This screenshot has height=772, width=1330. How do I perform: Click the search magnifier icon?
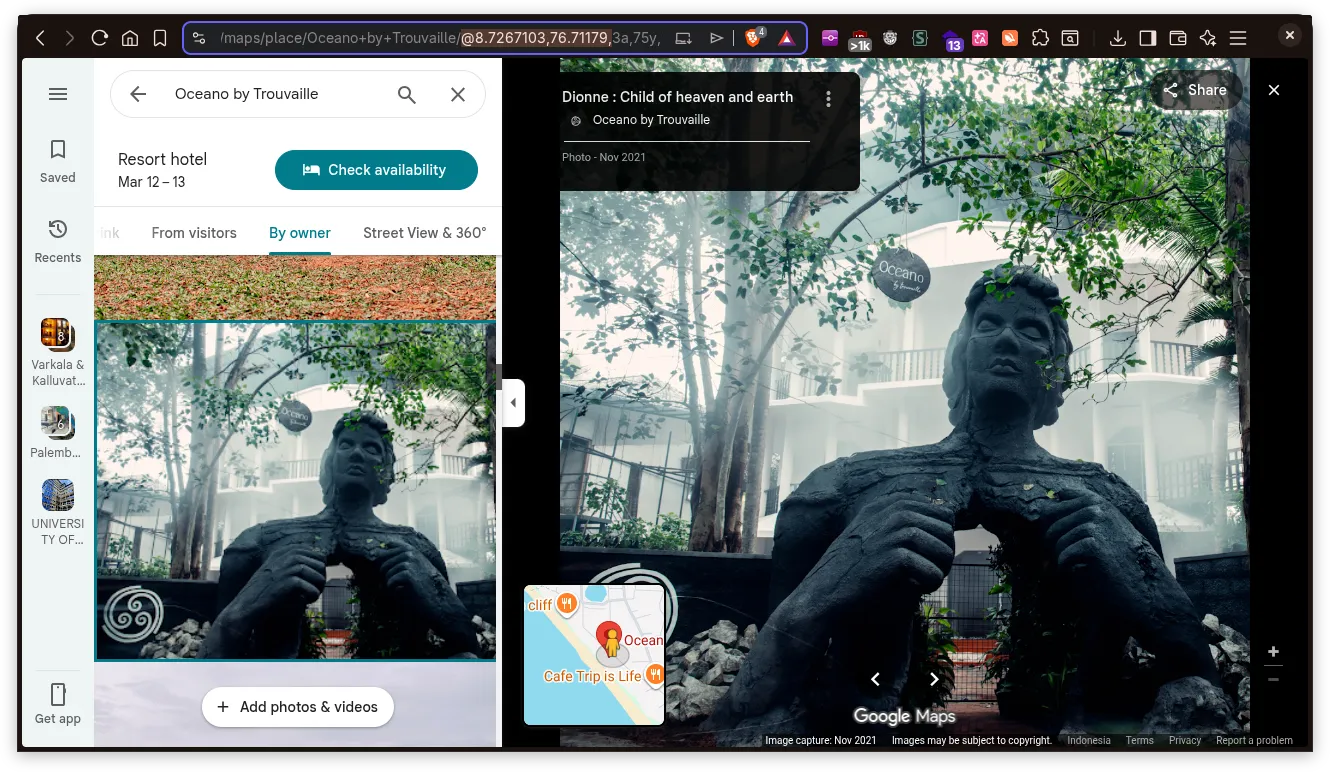click(407, 94)
